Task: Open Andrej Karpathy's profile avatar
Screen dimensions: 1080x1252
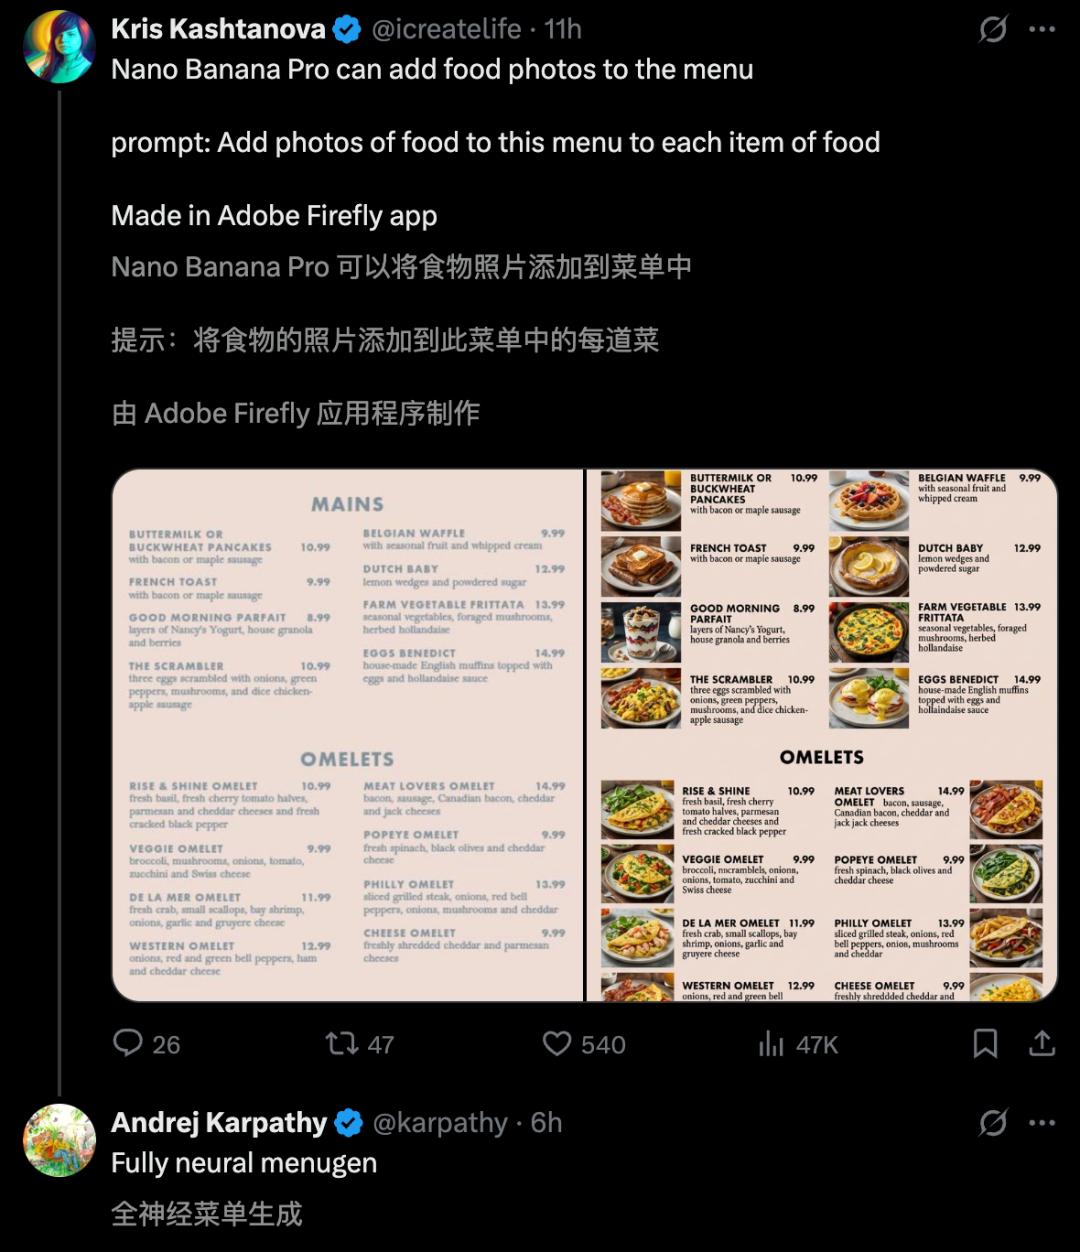Action: [x=59, y=1140]
